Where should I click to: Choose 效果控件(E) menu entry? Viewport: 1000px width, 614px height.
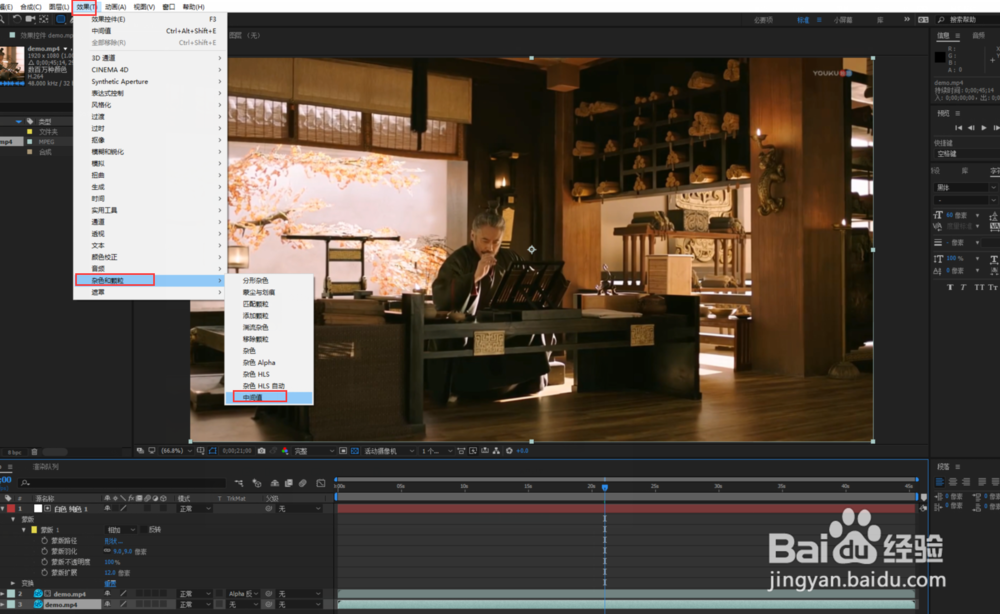tap(150, 19)
